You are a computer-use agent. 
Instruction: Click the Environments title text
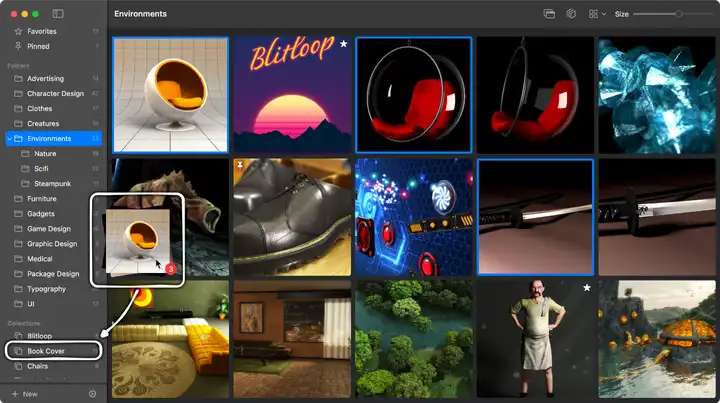click(x=141, y=14)
